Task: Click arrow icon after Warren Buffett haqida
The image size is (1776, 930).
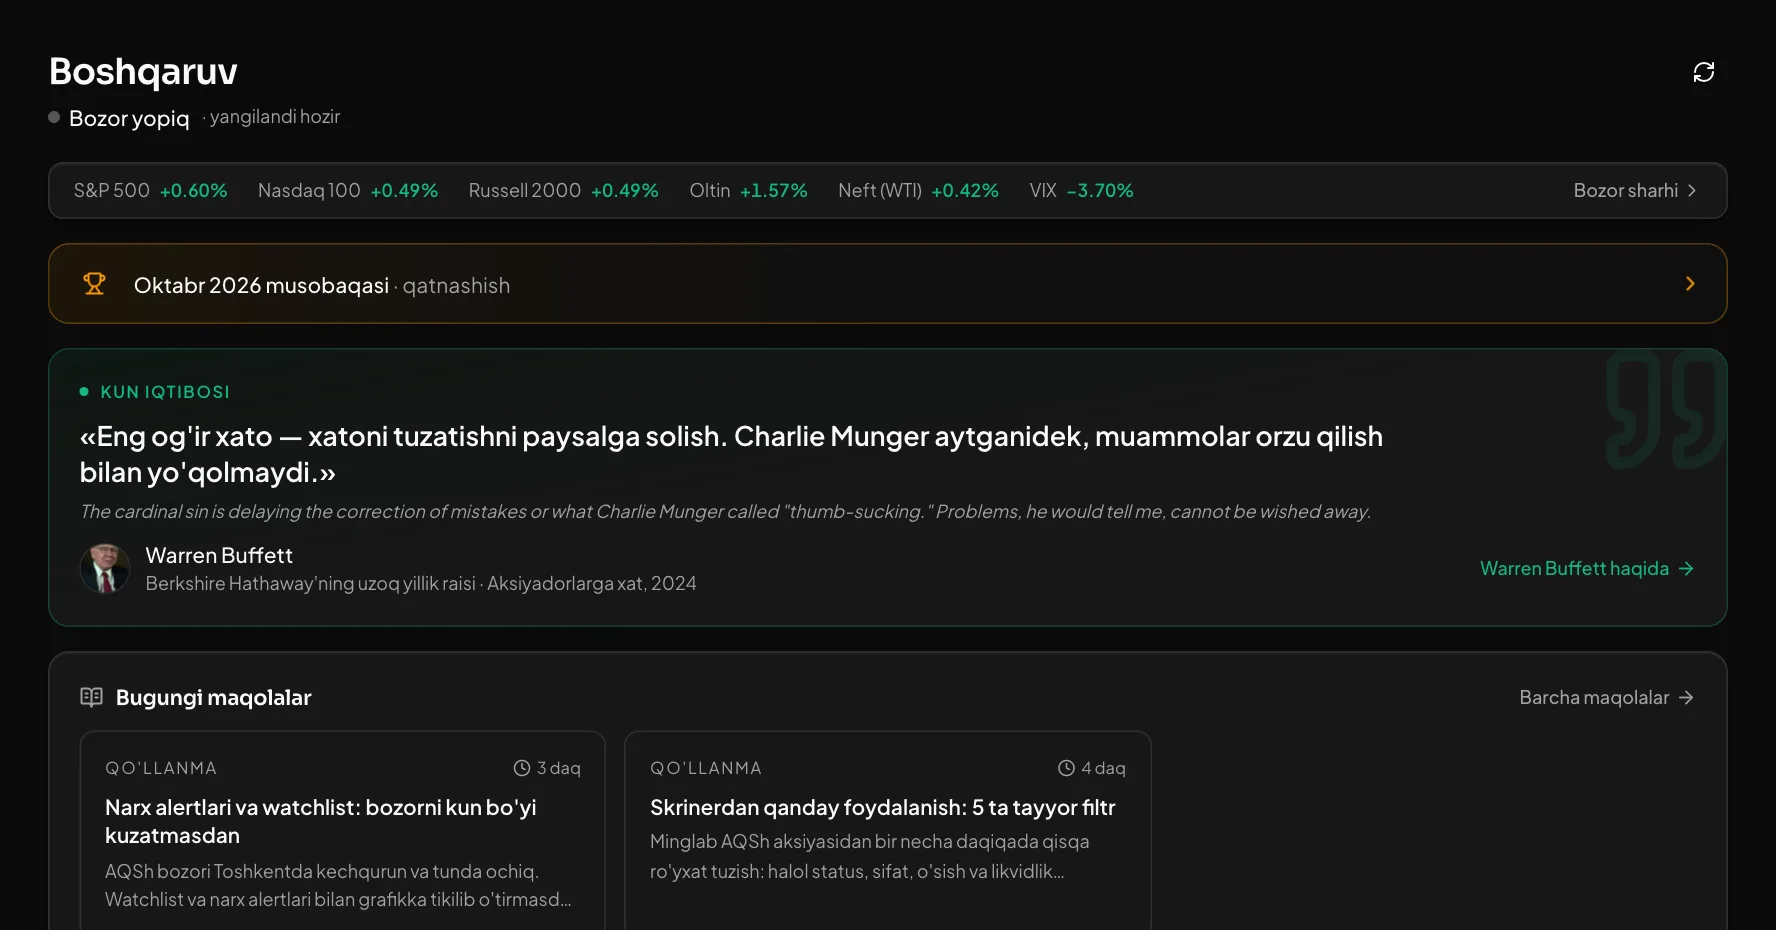Action: click(x=1686, y=568)
